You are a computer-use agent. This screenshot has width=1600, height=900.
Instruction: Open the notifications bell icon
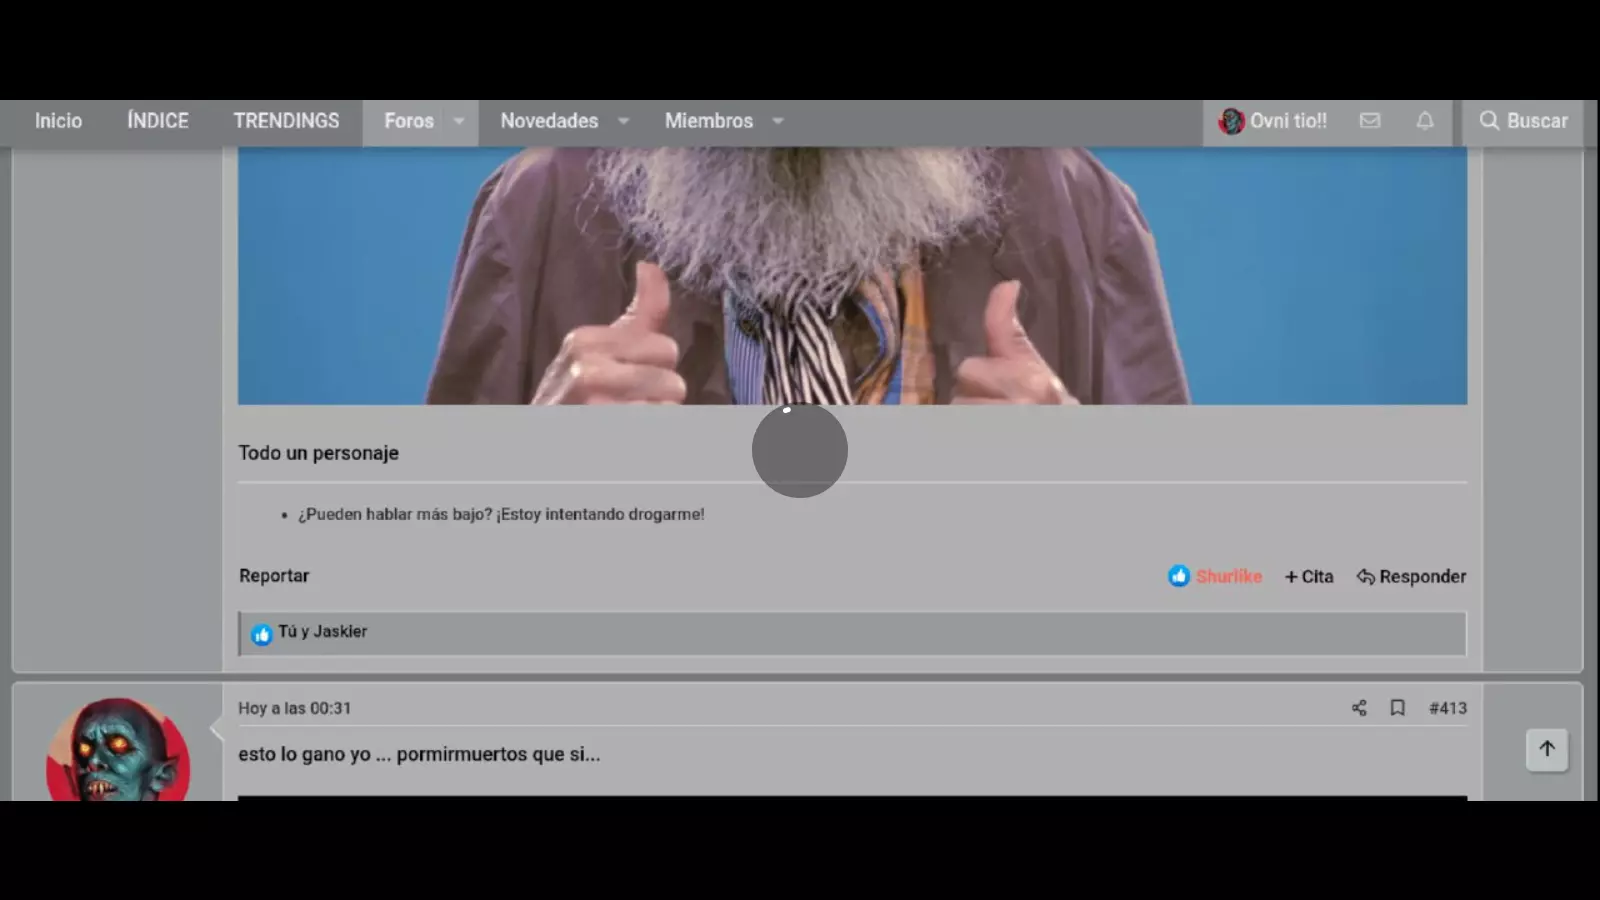tap(1425, 121)
